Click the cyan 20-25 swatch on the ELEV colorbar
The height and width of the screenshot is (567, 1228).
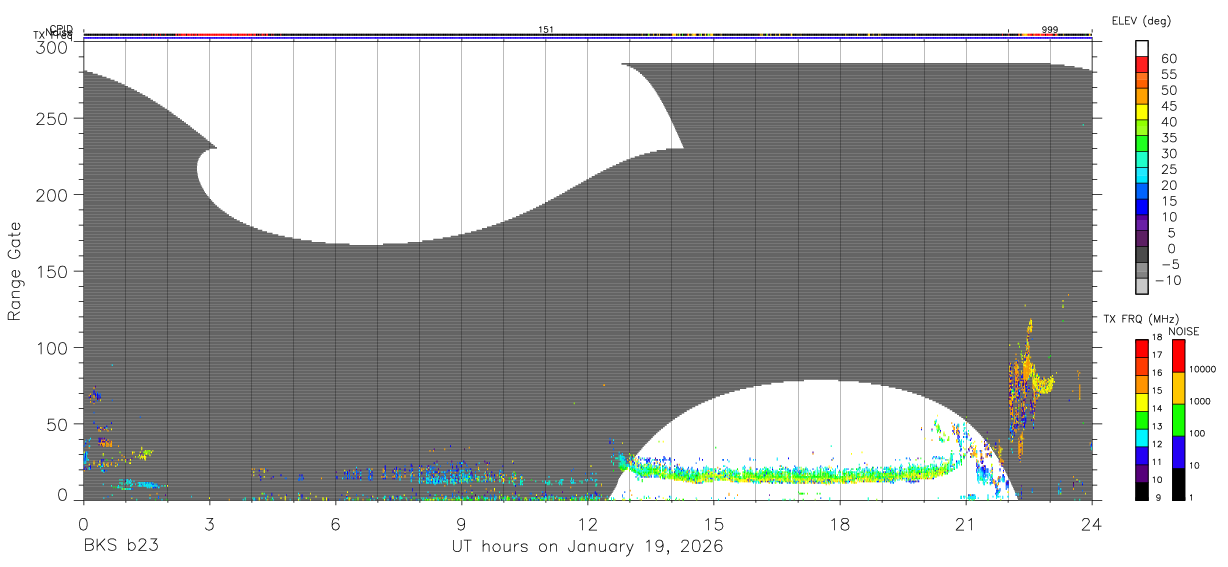click(x=1142, y=176)
